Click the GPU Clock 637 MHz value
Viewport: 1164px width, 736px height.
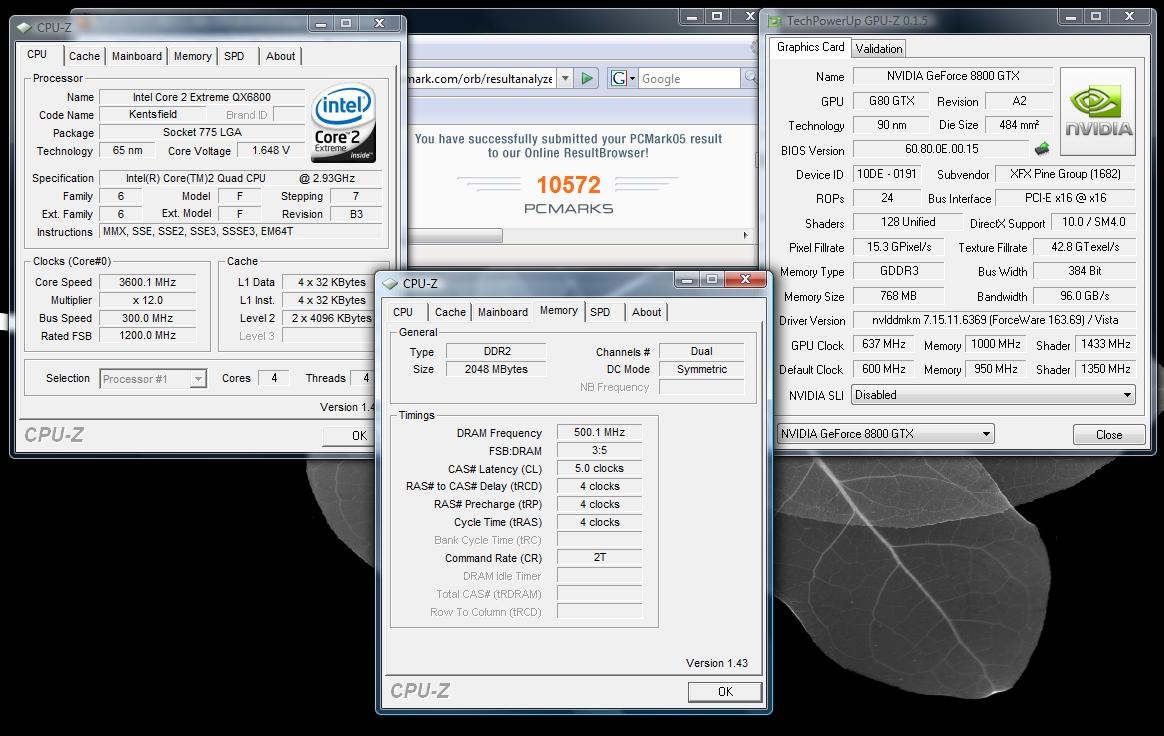pos(883,345)
